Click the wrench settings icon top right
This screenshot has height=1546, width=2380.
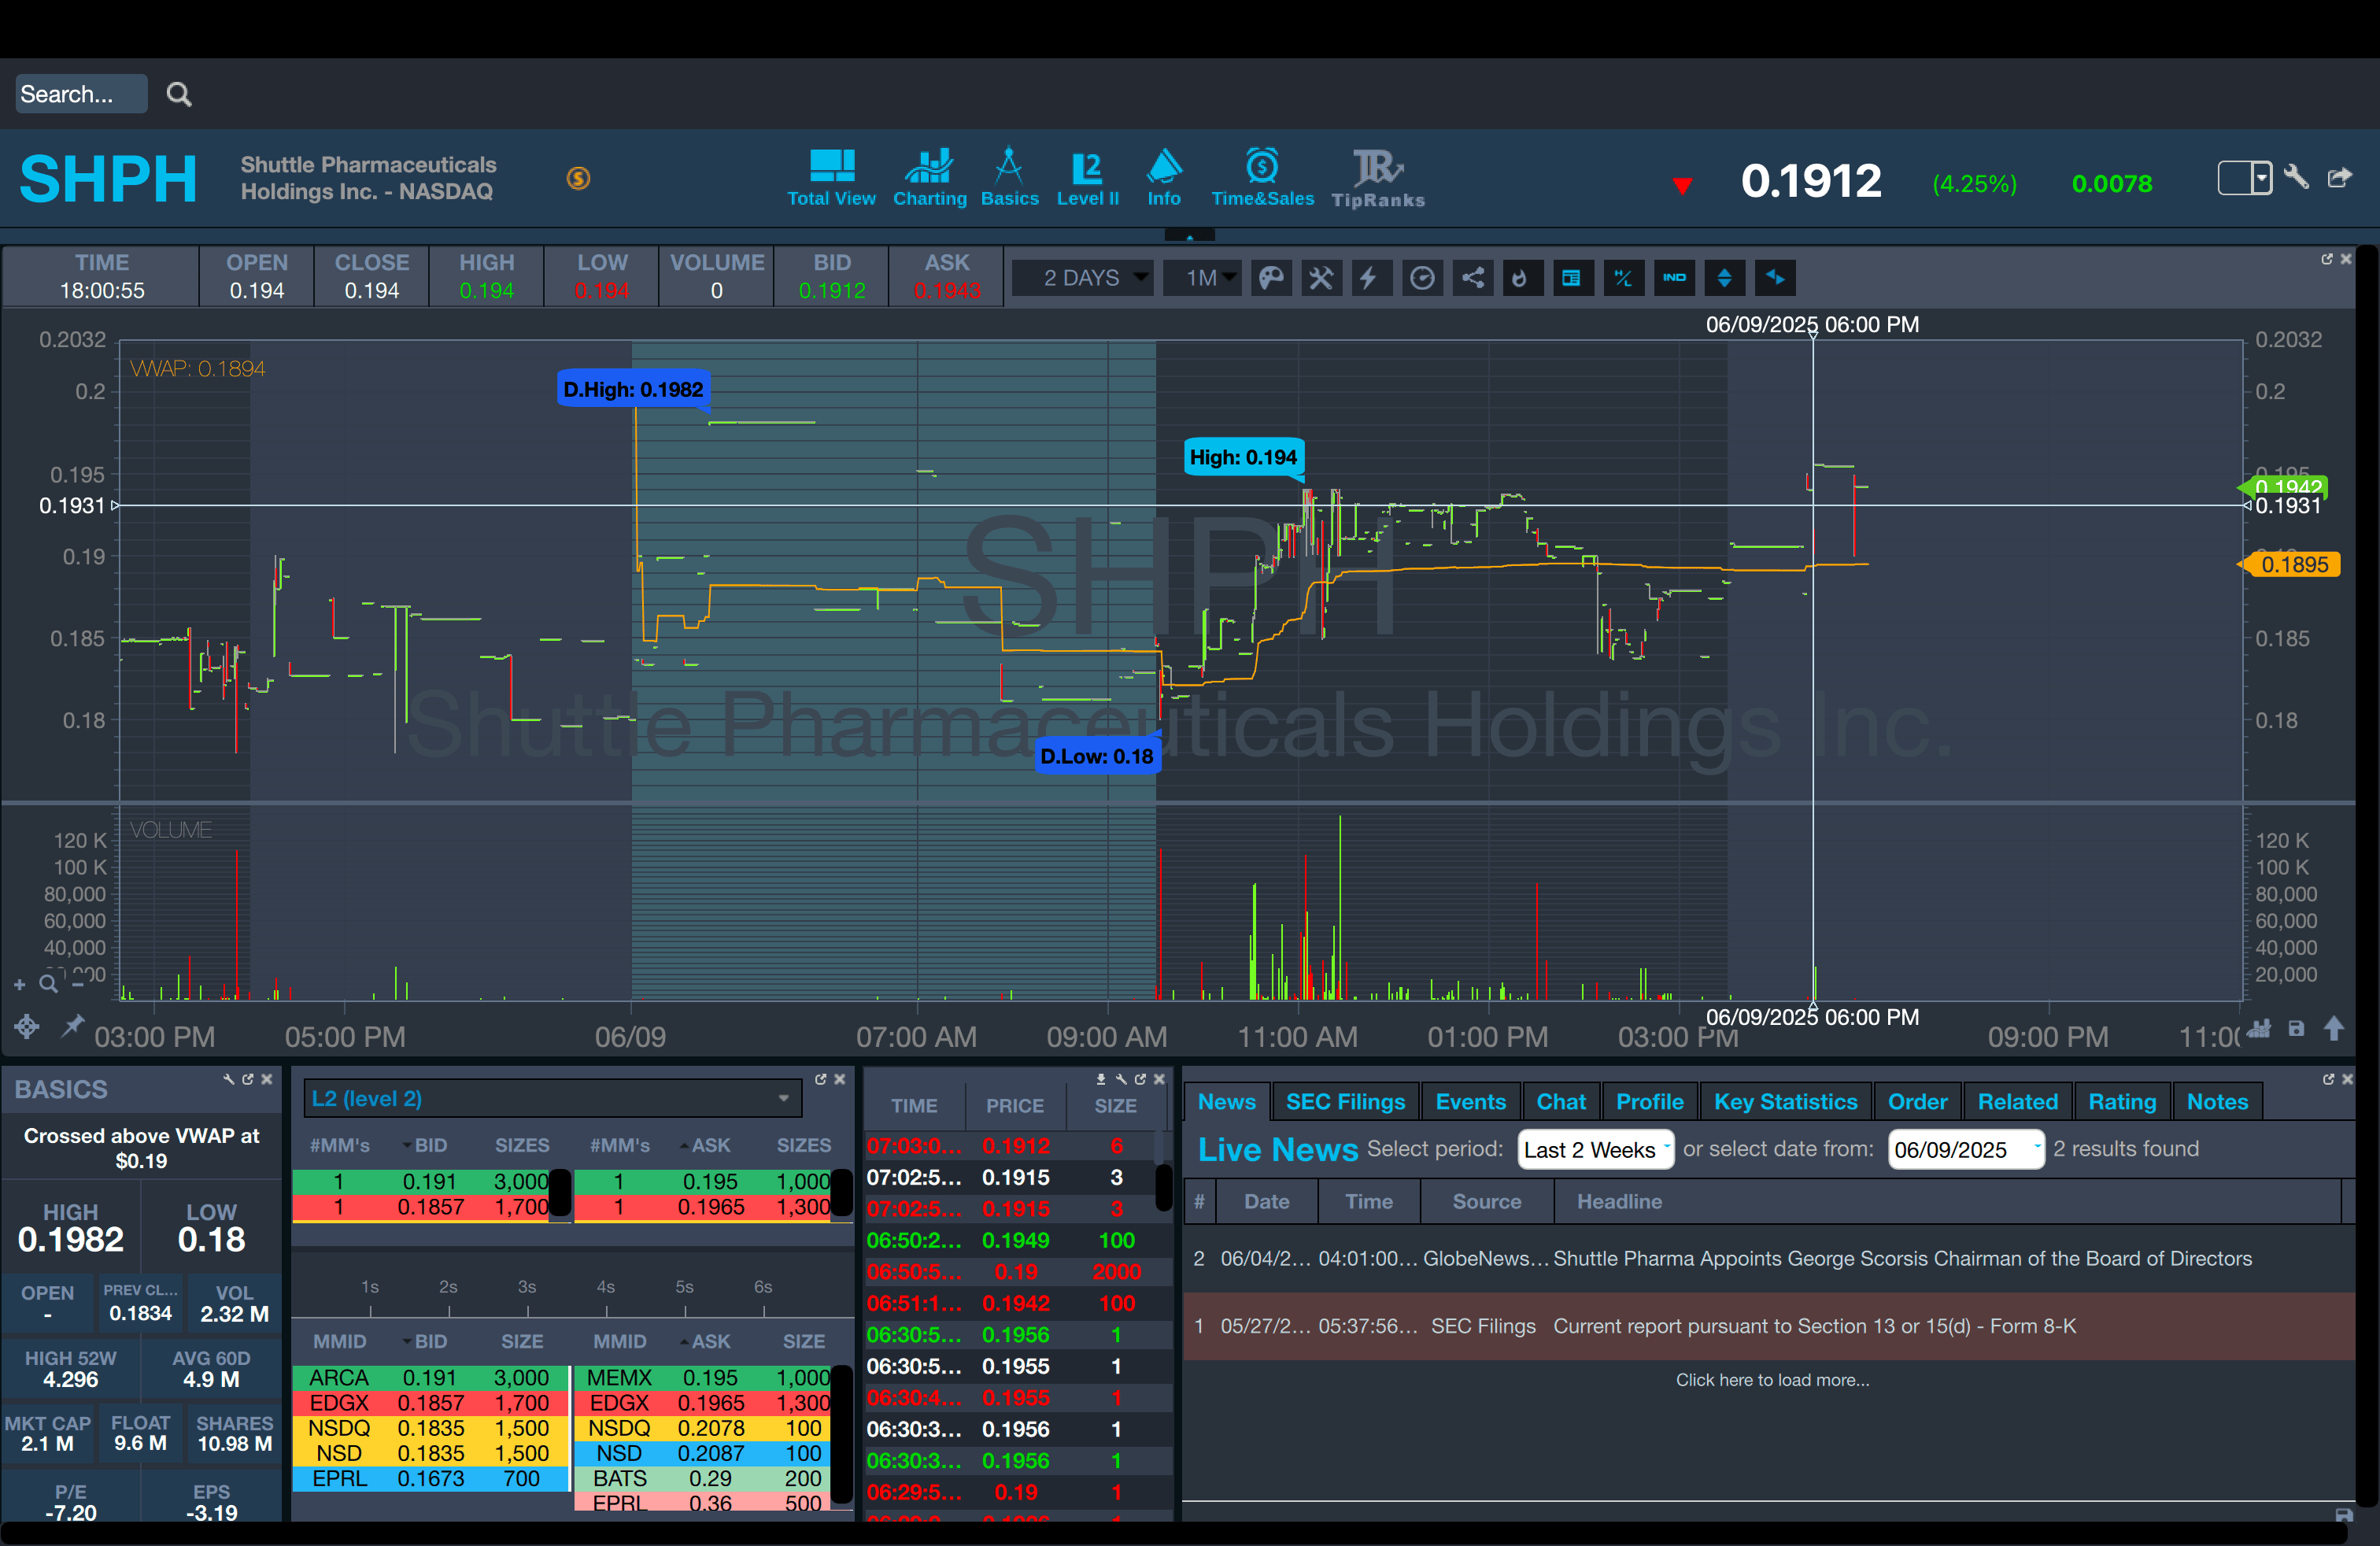click(x=2296, y=178)
